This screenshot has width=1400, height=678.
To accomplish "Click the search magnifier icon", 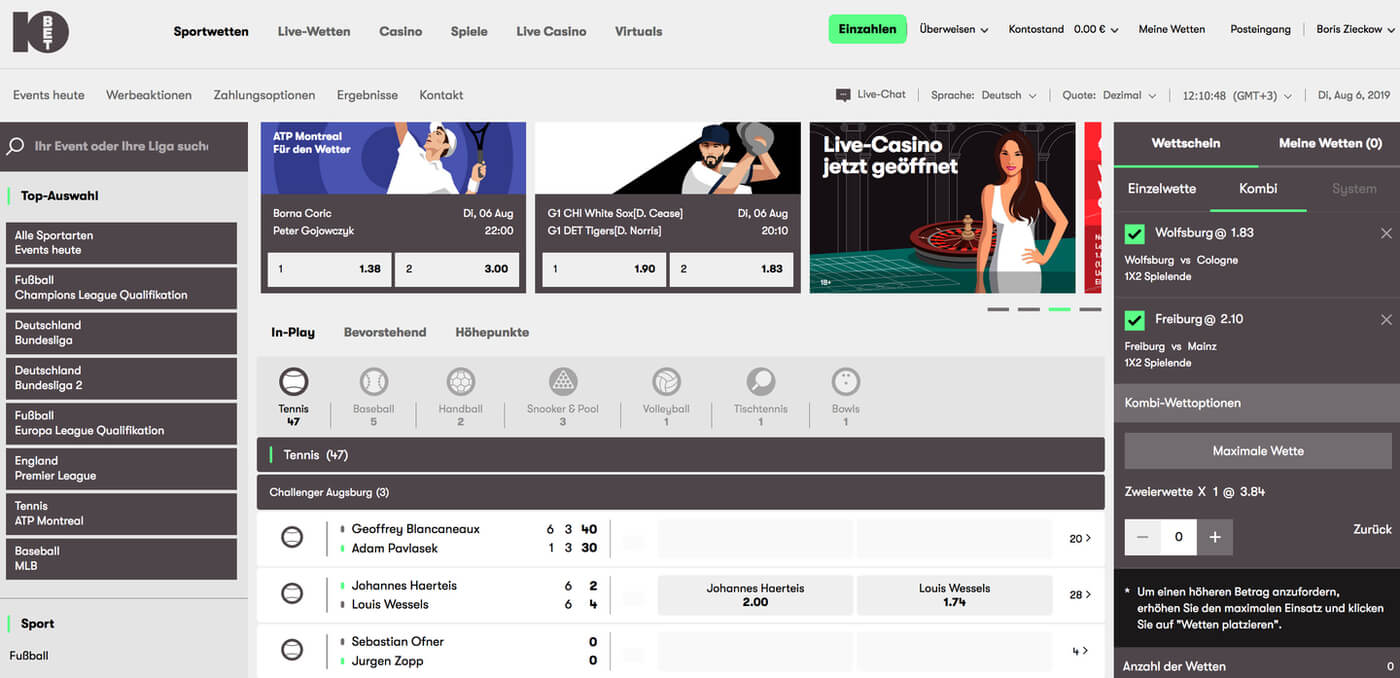I will coord(15,146).
